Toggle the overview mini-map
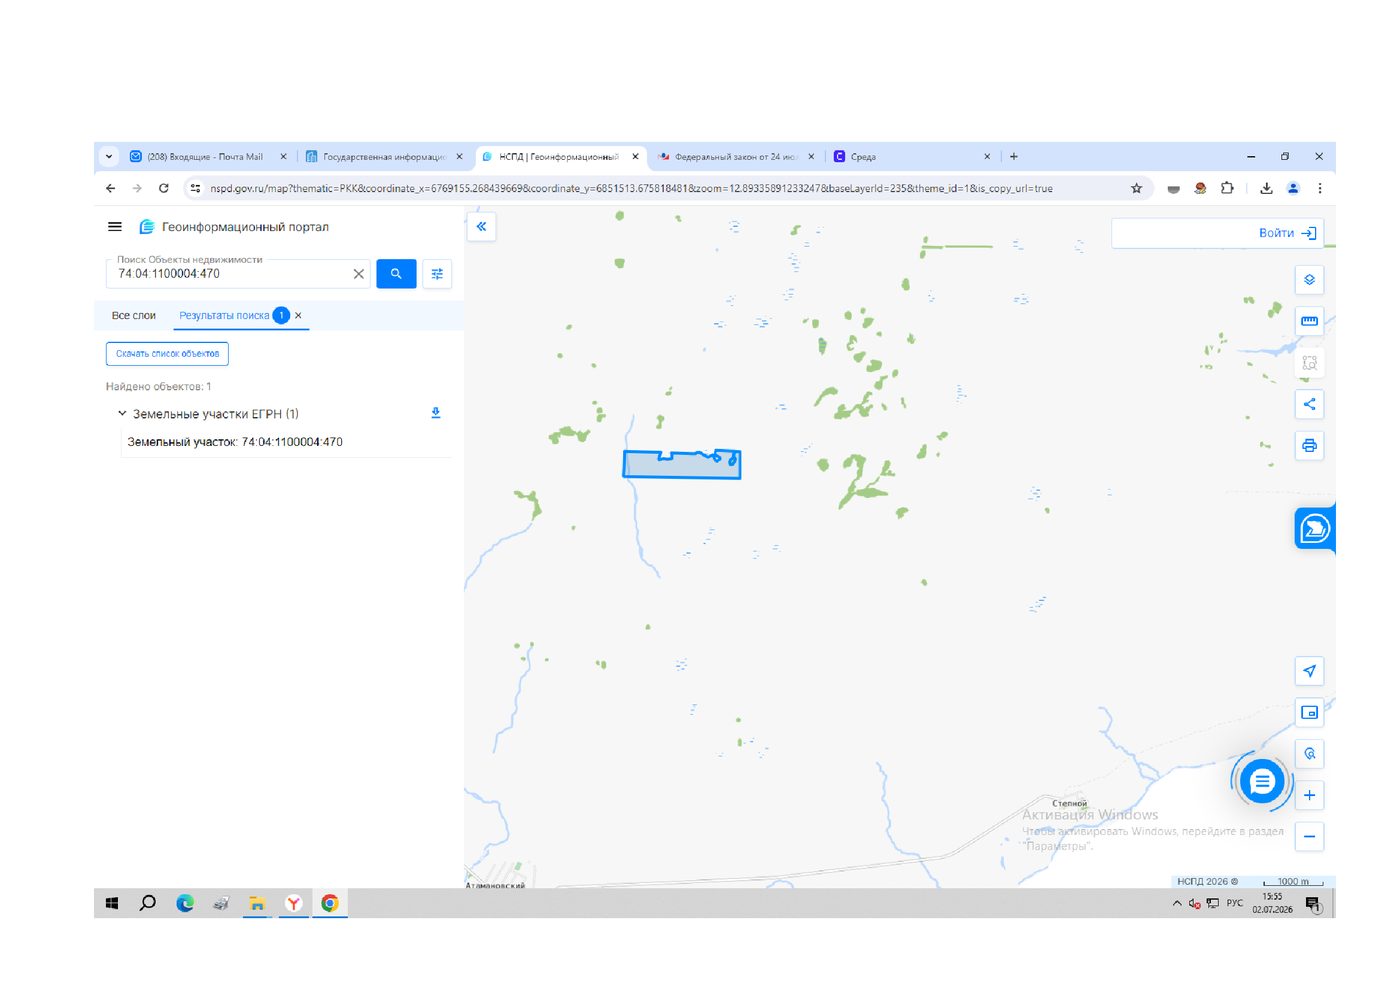This screenshot has width=1400, height=990. (1309, 713)
